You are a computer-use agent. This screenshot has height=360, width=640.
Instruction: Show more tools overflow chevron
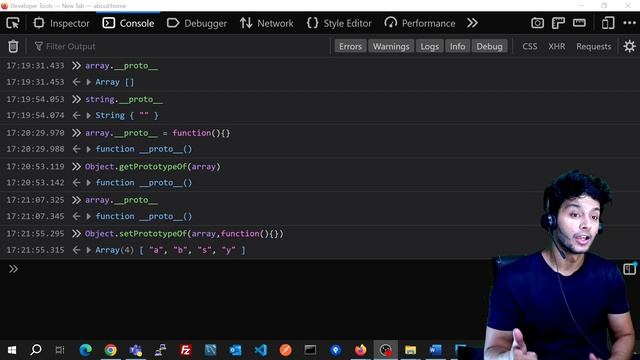[472, 23]
